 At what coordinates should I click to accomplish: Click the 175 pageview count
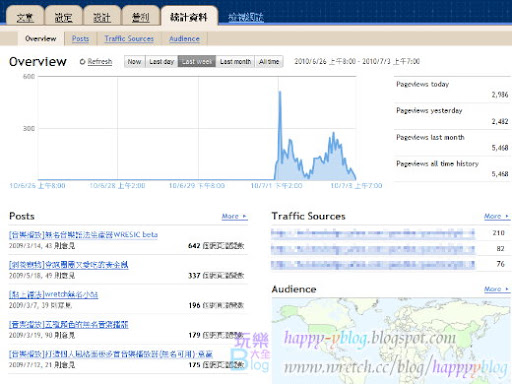coord(194,365)
